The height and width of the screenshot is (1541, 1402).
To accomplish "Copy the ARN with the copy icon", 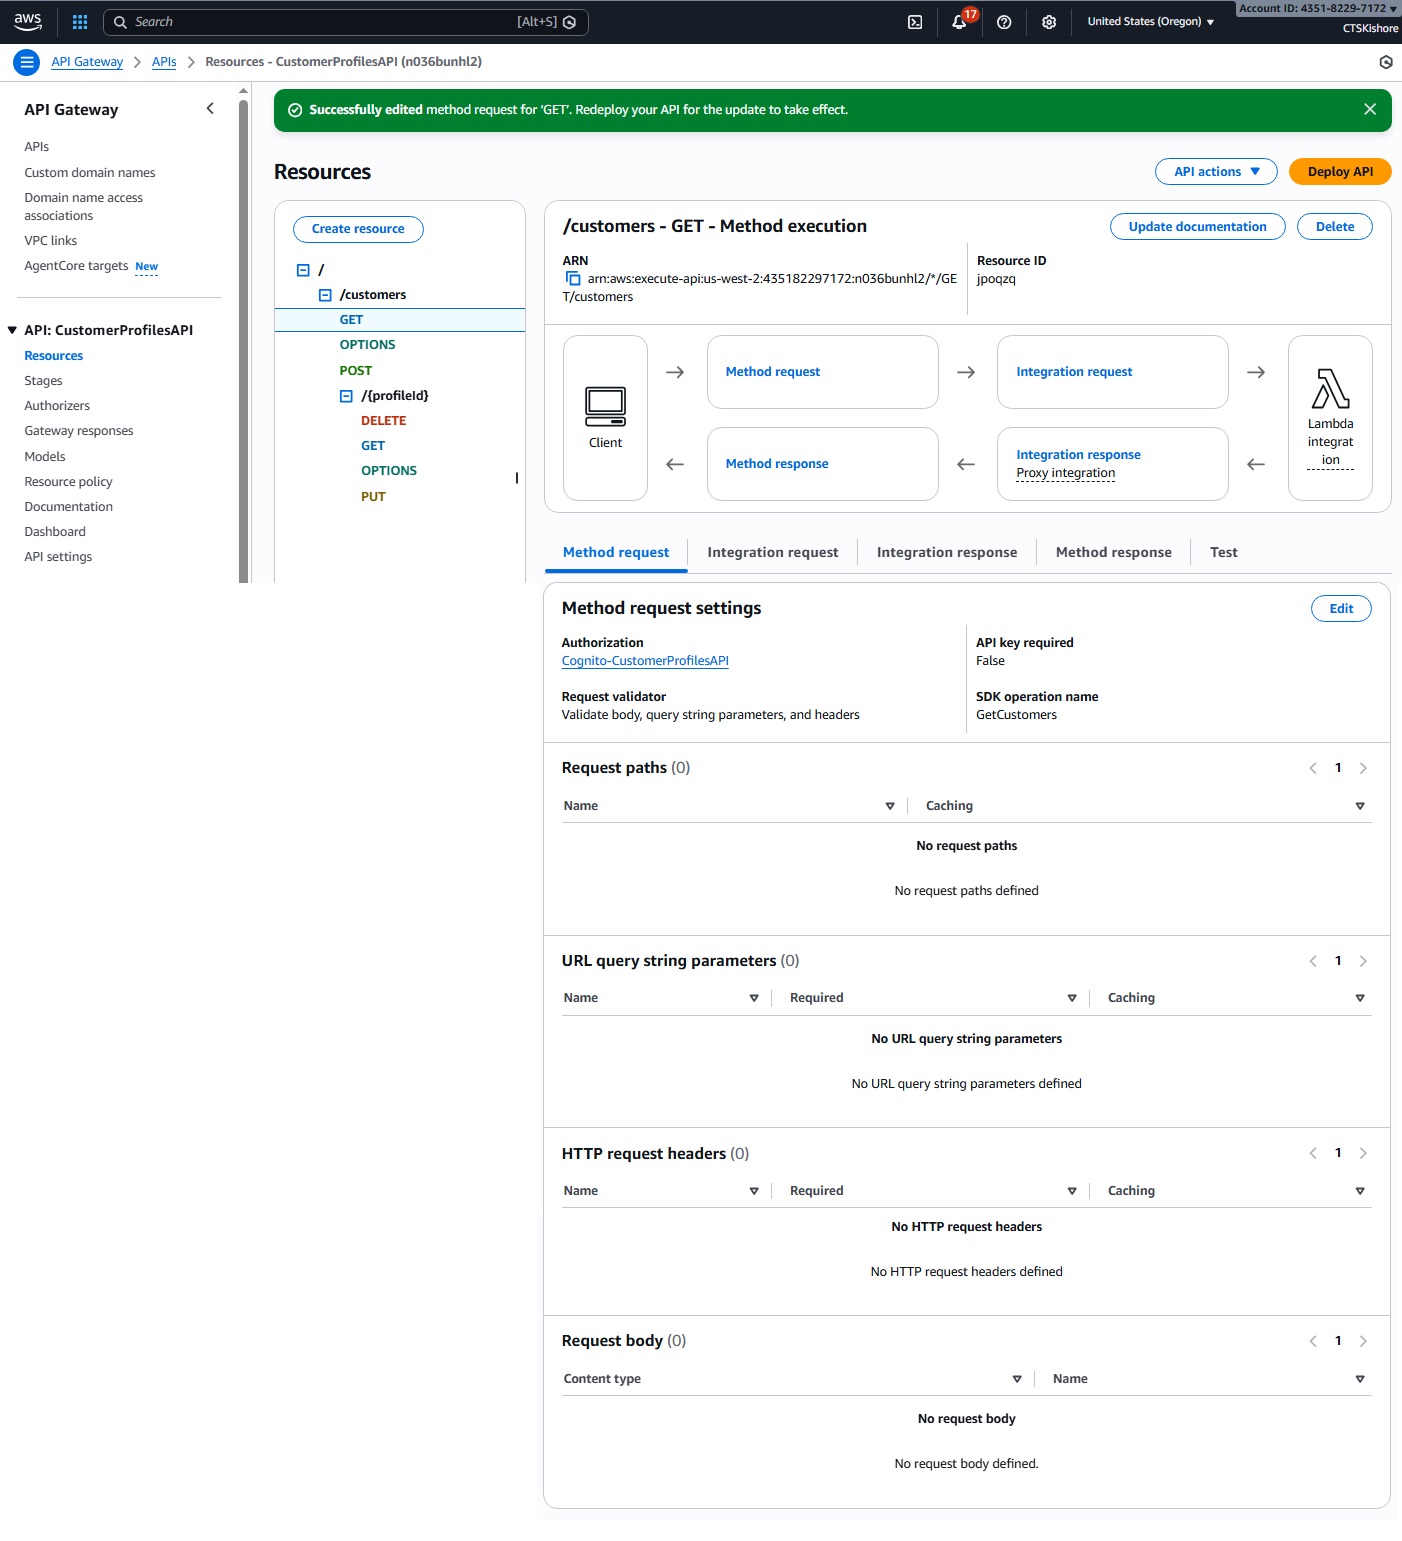I will click(573, 279).
